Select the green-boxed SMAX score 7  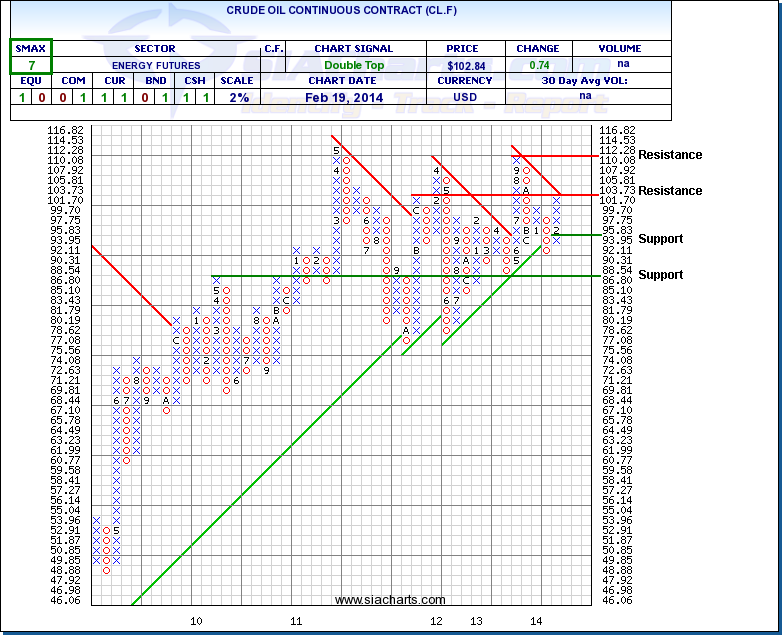31,64
